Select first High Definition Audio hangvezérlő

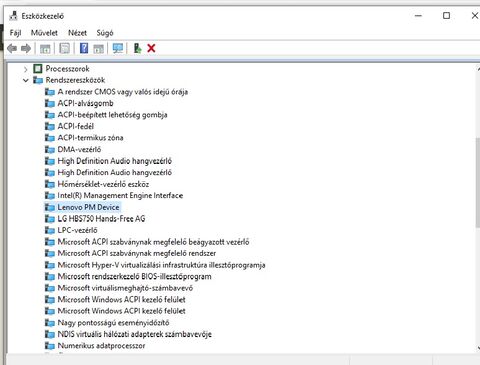click(115, 161)
